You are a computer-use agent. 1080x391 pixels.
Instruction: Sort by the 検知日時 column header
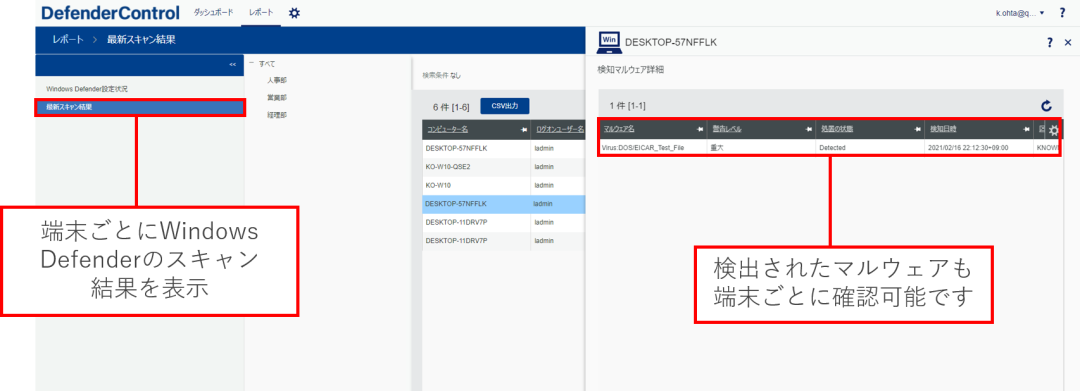(943, 129)
